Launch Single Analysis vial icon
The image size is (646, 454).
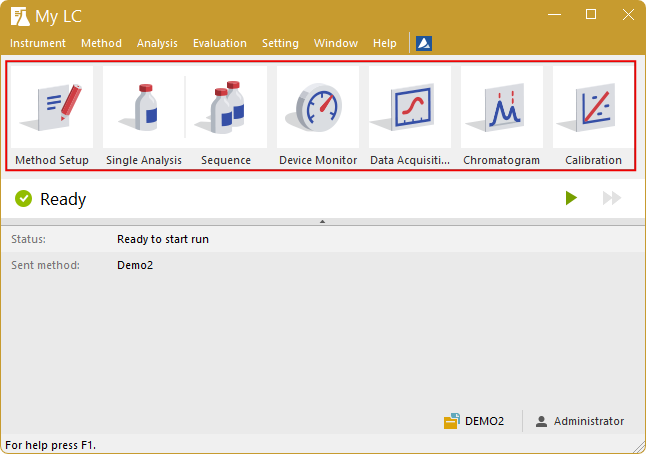coord(144,107)
